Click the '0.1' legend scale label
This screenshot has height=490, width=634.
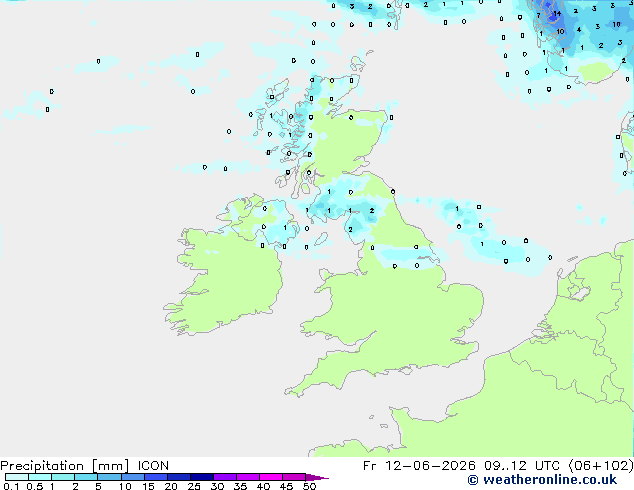(x=11, y=486)
